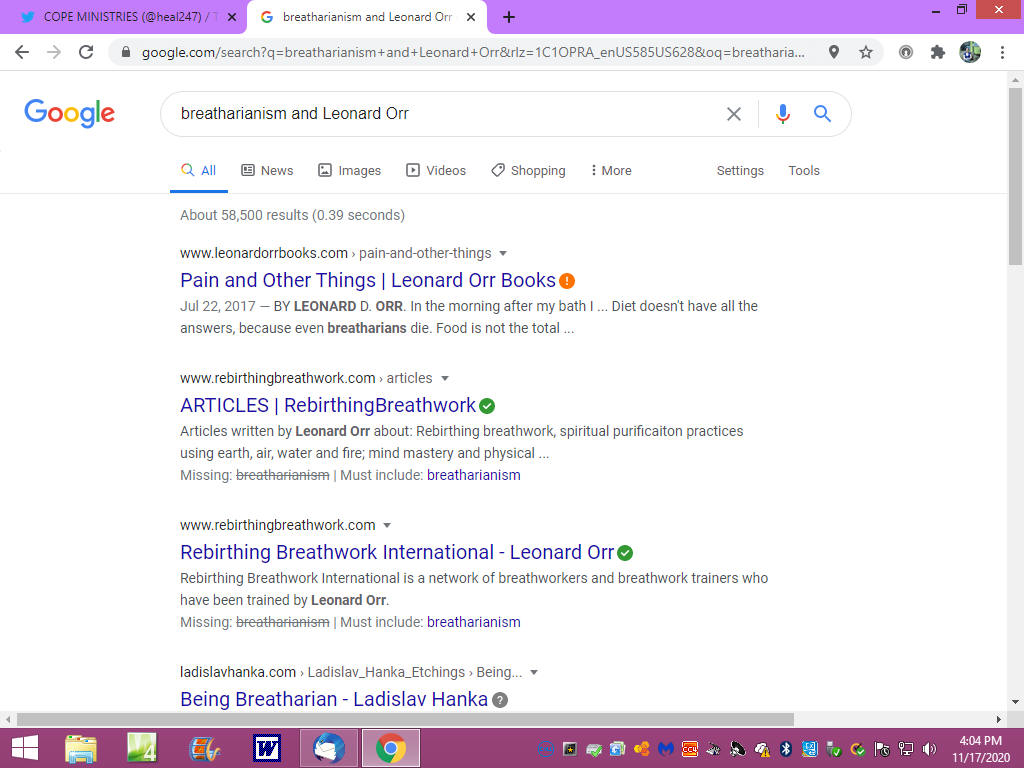Open Rebirthing Breathwork International result
This screenshot has width=1024, height=768.
(x=397, y=552)
